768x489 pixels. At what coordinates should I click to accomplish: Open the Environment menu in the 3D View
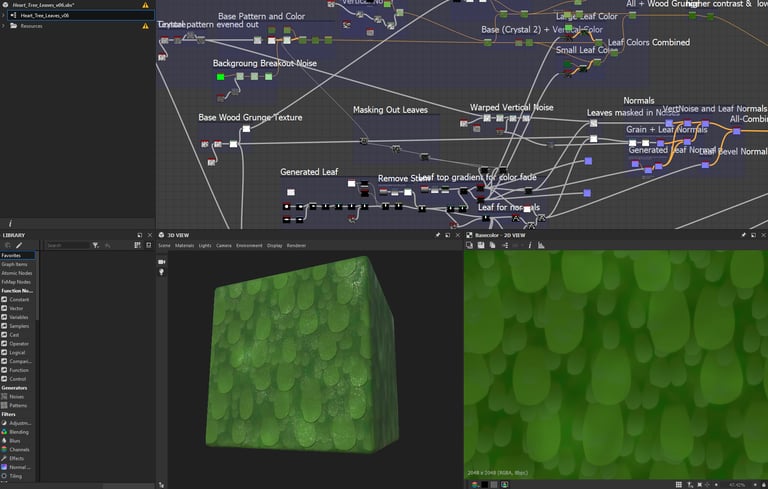point(249,245)
